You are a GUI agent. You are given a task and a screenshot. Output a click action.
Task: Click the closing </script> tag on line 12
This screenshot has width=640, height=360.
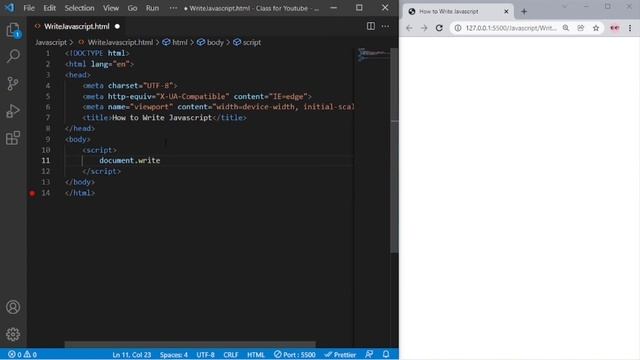coord(101,171)
